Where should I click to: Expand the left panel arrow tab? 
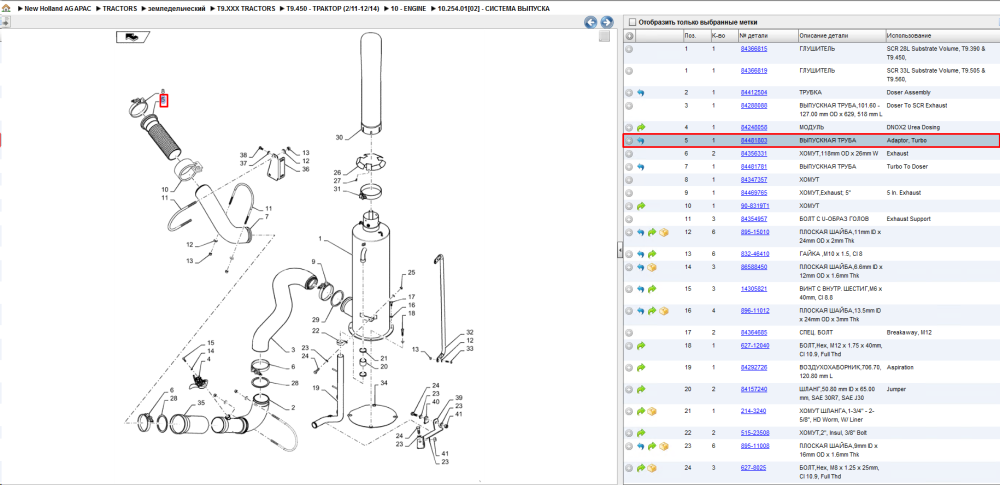(4, 22)
